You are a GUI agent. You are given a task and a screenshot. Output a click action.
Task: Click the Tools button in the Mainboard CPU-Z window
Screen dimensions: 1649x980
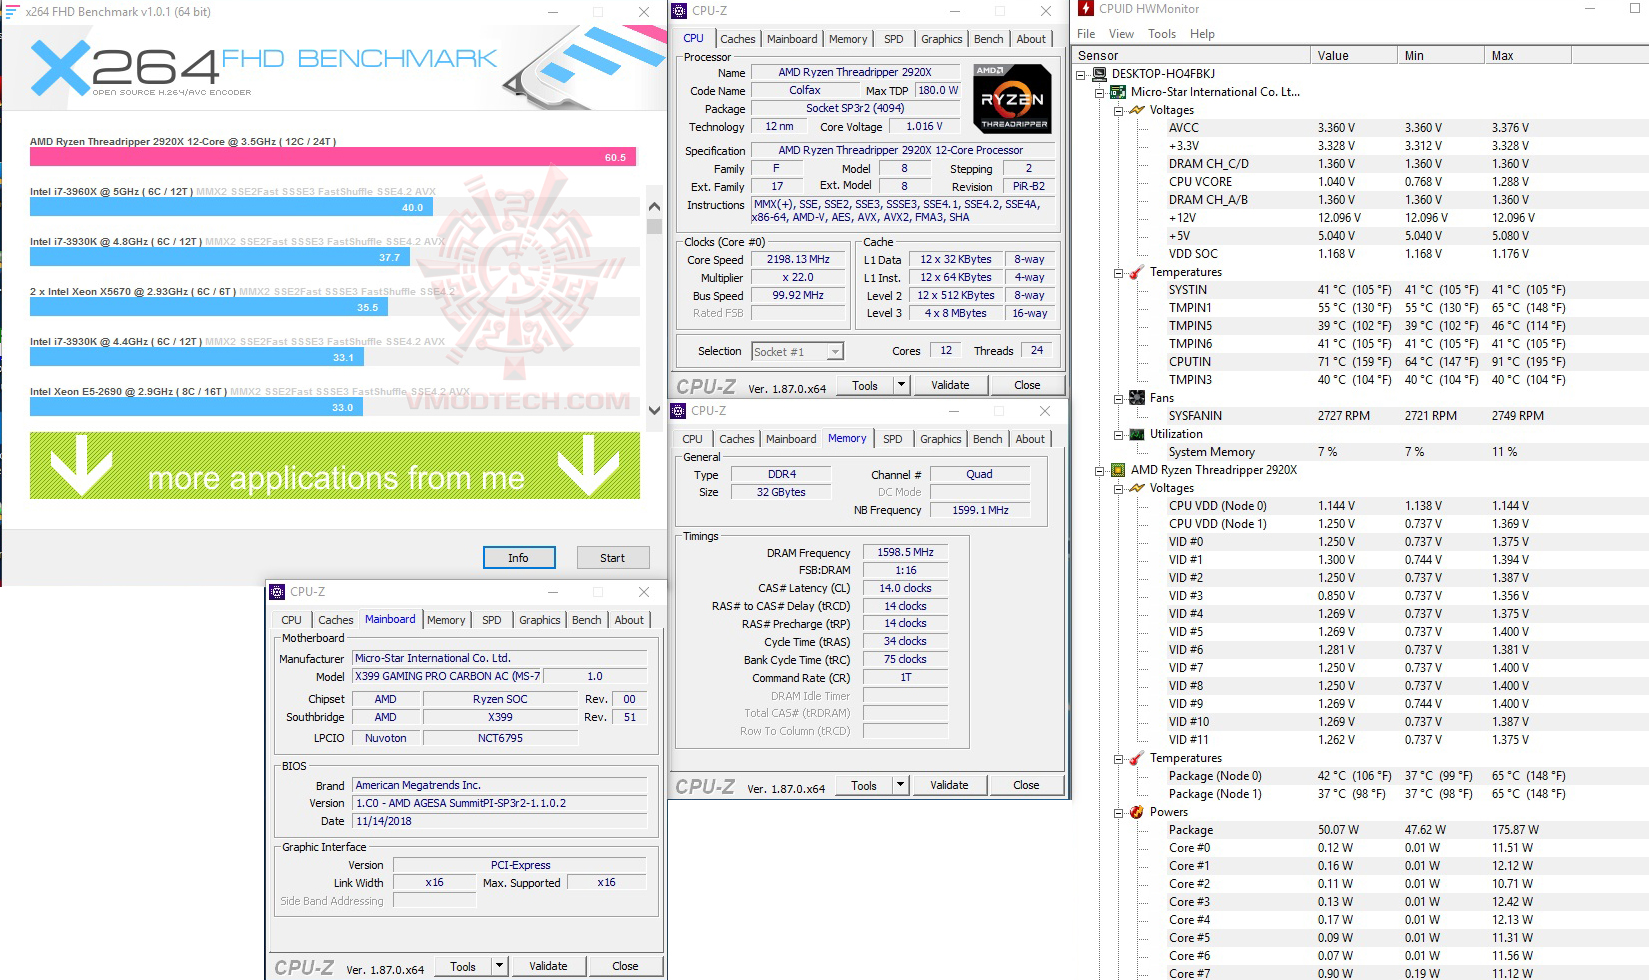pos(463,966)
